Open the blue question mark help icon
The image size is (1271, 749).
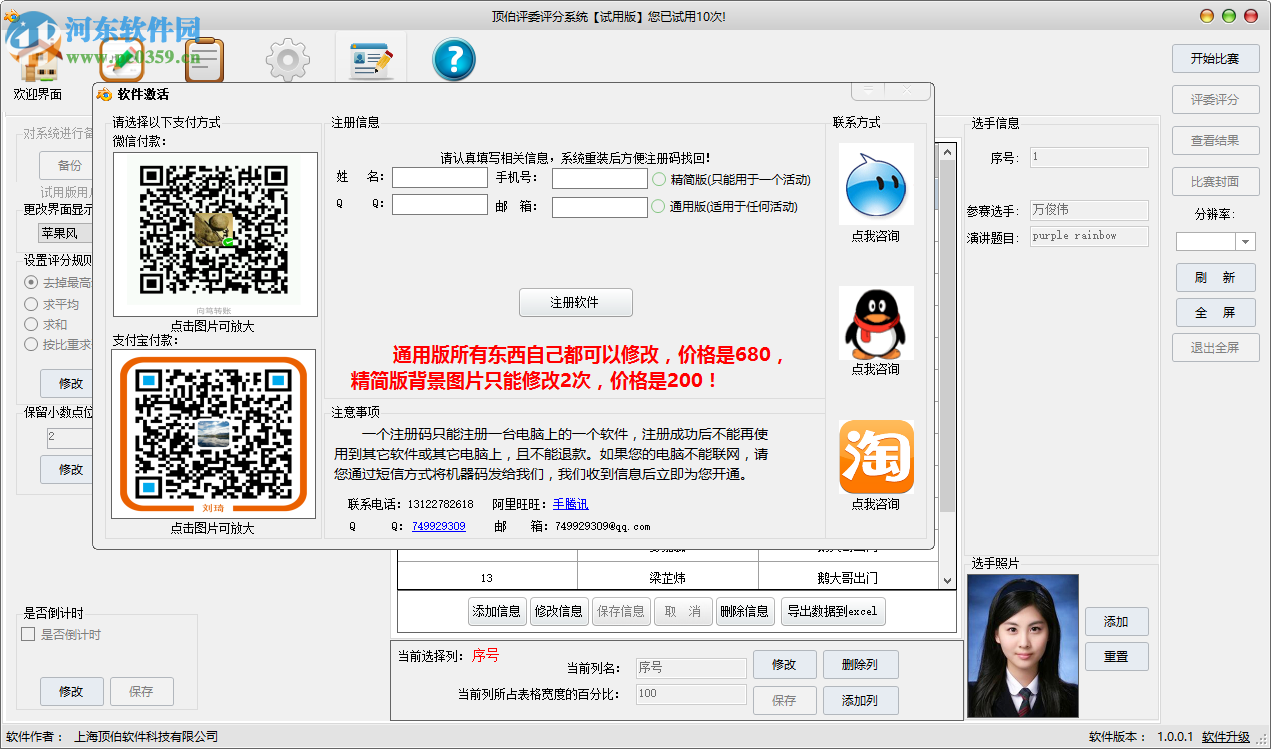point(453,58)
